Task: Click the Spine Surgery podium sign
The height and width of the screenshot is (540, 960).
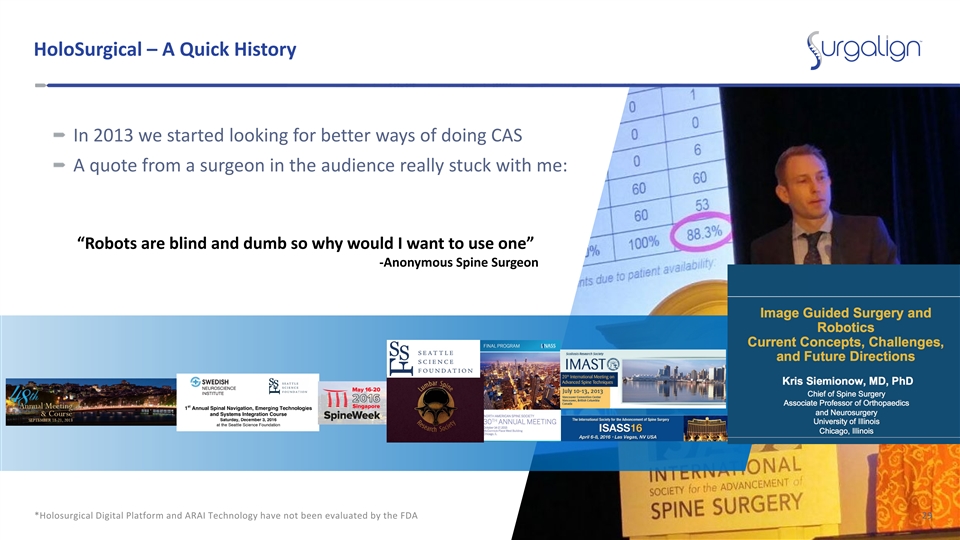Action: 726,489
